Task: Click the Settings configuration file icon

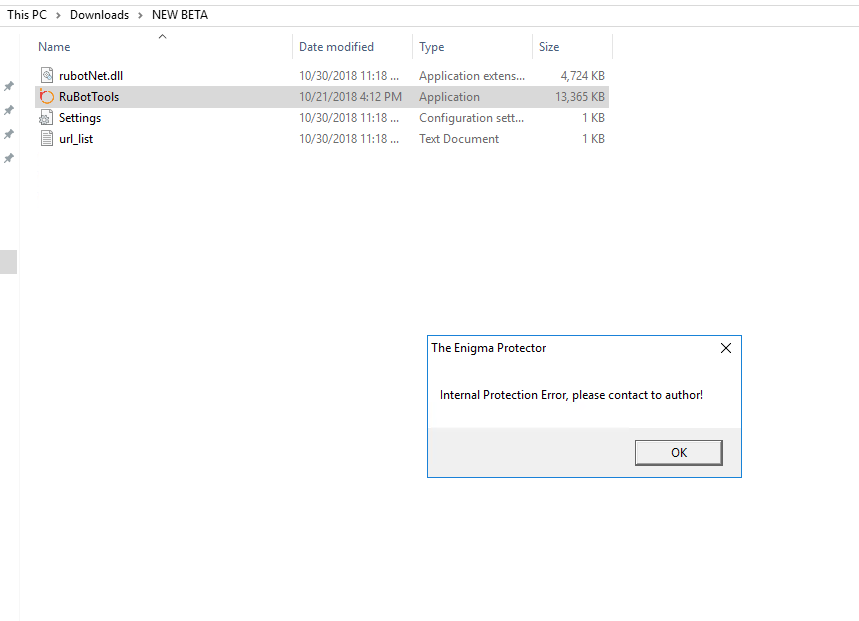Action: [x=46, y=118]
